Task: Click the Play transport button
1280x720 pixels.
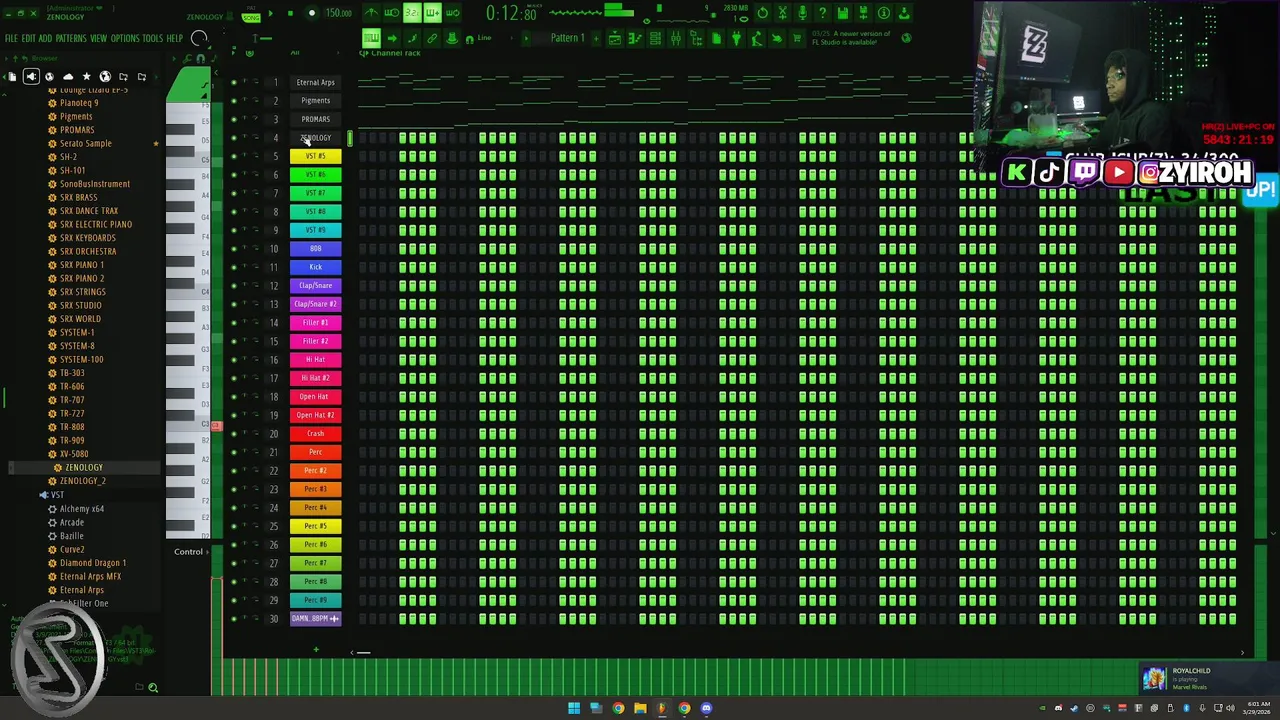Action: (x=270, y=14)
